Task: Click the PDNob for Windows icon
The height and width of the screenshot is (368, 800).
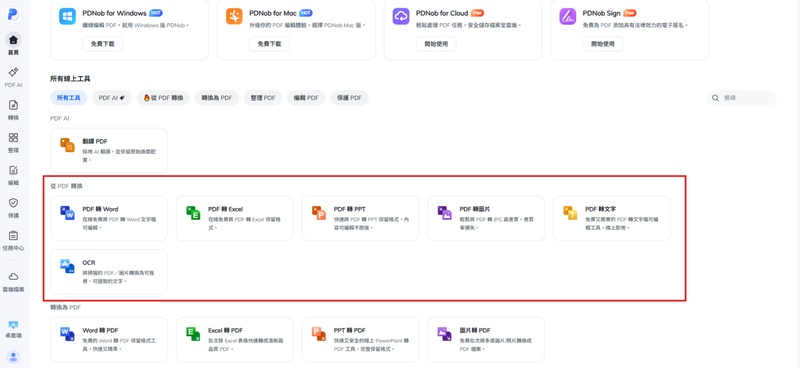Action: 67,16
